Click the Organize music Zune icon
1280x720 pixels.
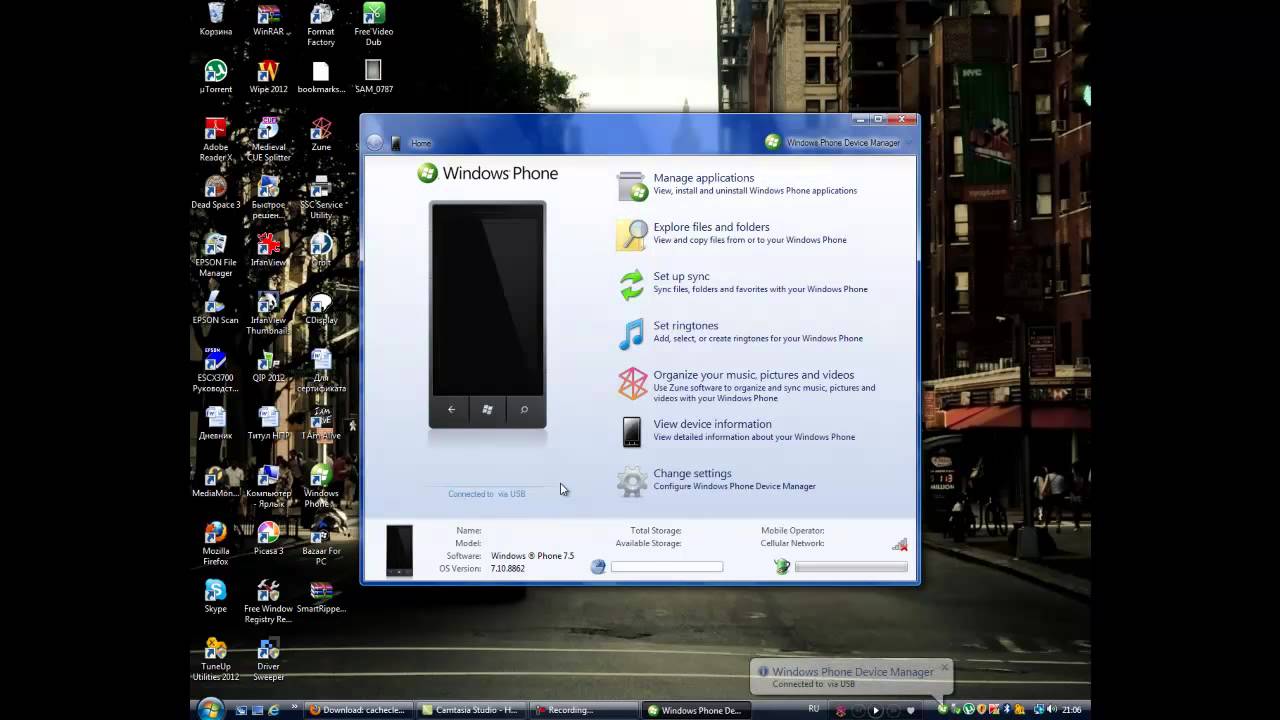(632, 383)
